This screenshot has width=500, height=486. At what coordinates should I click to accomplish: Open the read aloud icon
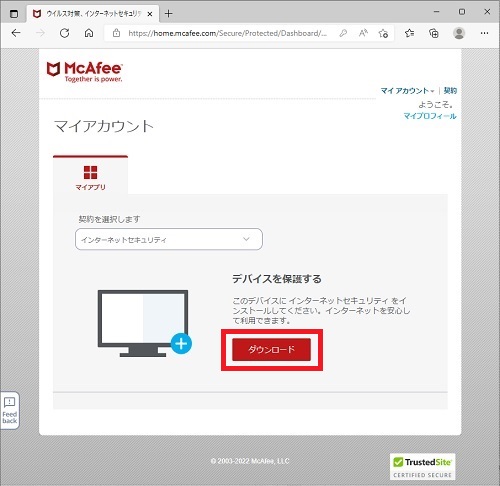[363, 33]
